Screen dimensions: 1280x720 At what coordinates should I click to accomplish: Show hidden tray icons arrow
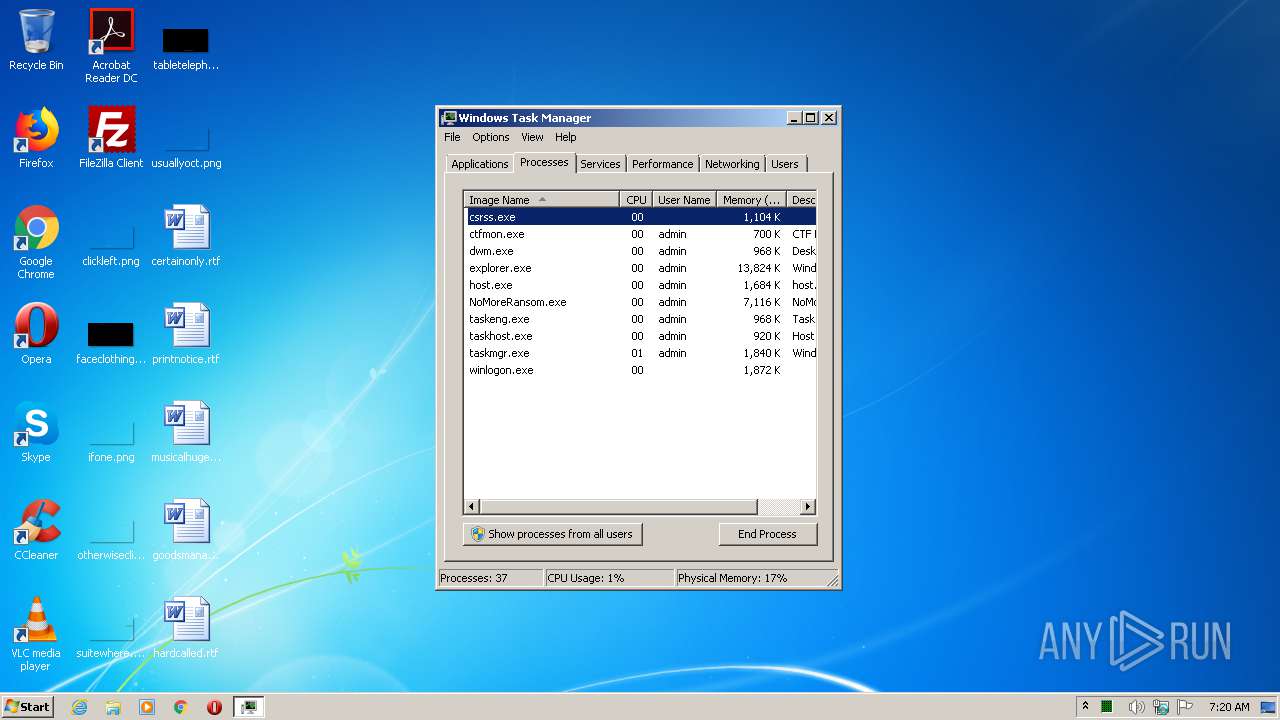pos(1085,706)
